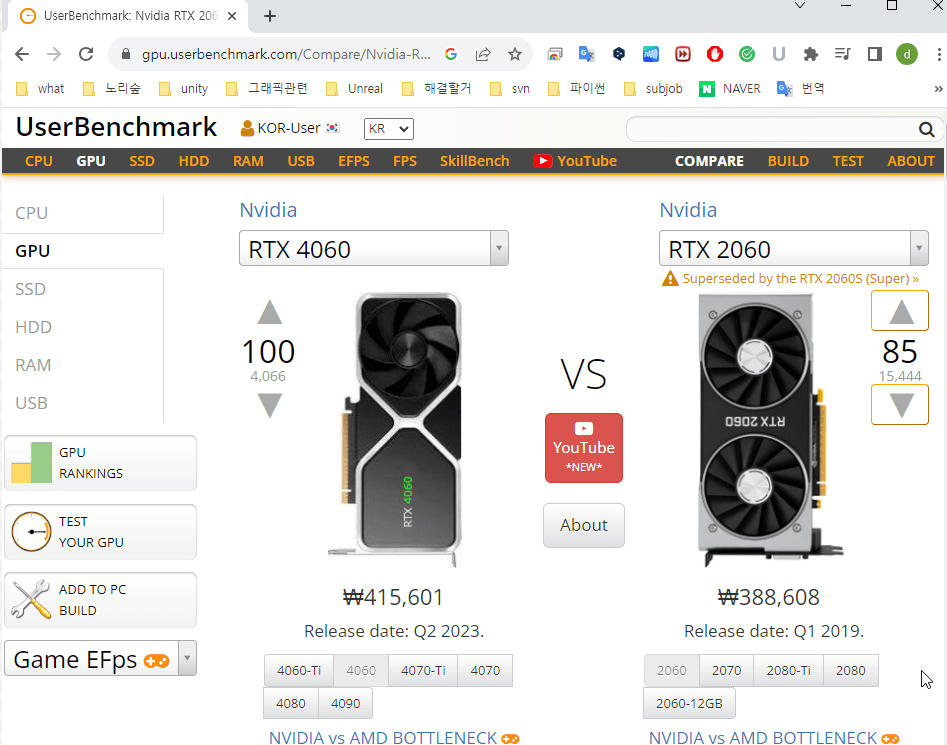This screenshot has width=947, height=745.
Task: Click ADD TO PC BUILD button
Action: tap(100, 600)
